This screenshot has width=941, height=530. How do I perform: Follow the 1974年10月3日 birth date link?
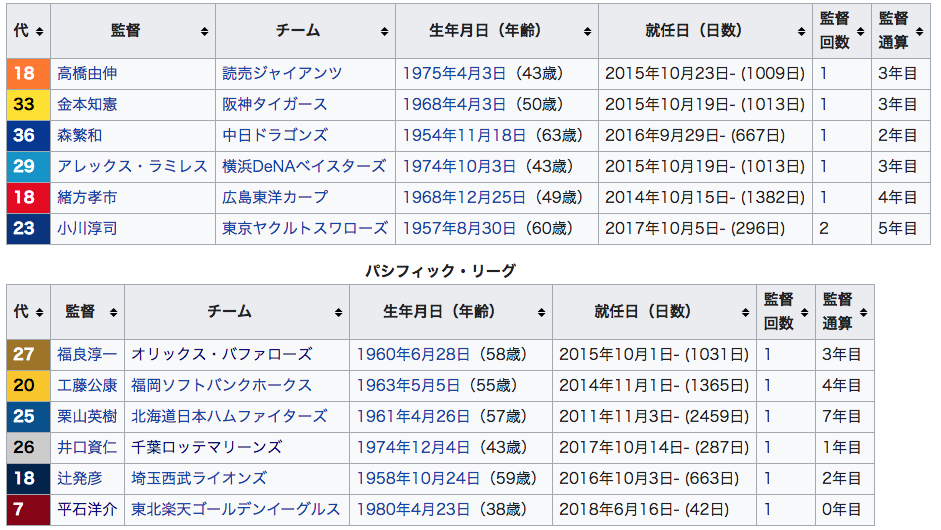click(x=459, y=166)
